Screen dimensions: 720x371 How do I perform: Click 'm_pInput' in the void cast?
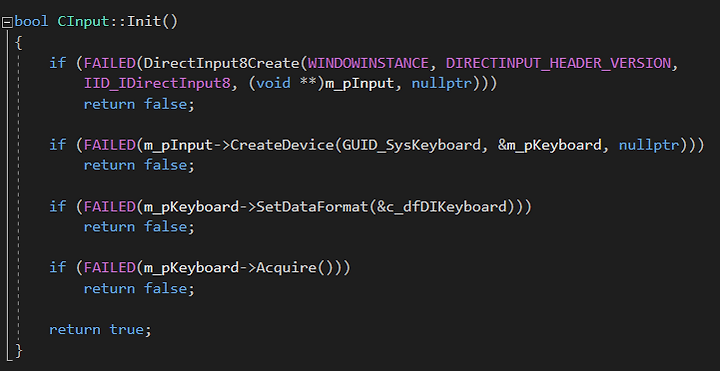tap(360, 83)
